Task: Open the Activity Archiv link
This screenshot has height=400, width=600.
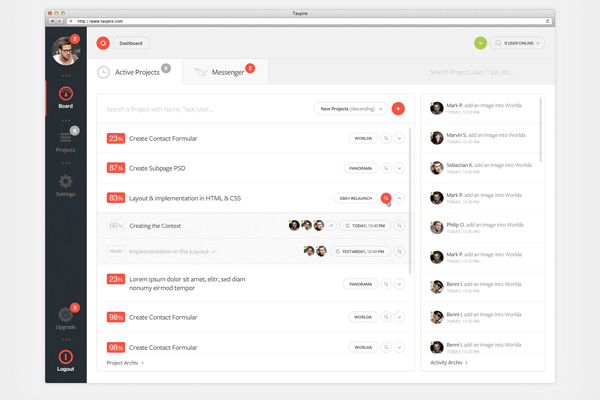Action: point(449,363)
